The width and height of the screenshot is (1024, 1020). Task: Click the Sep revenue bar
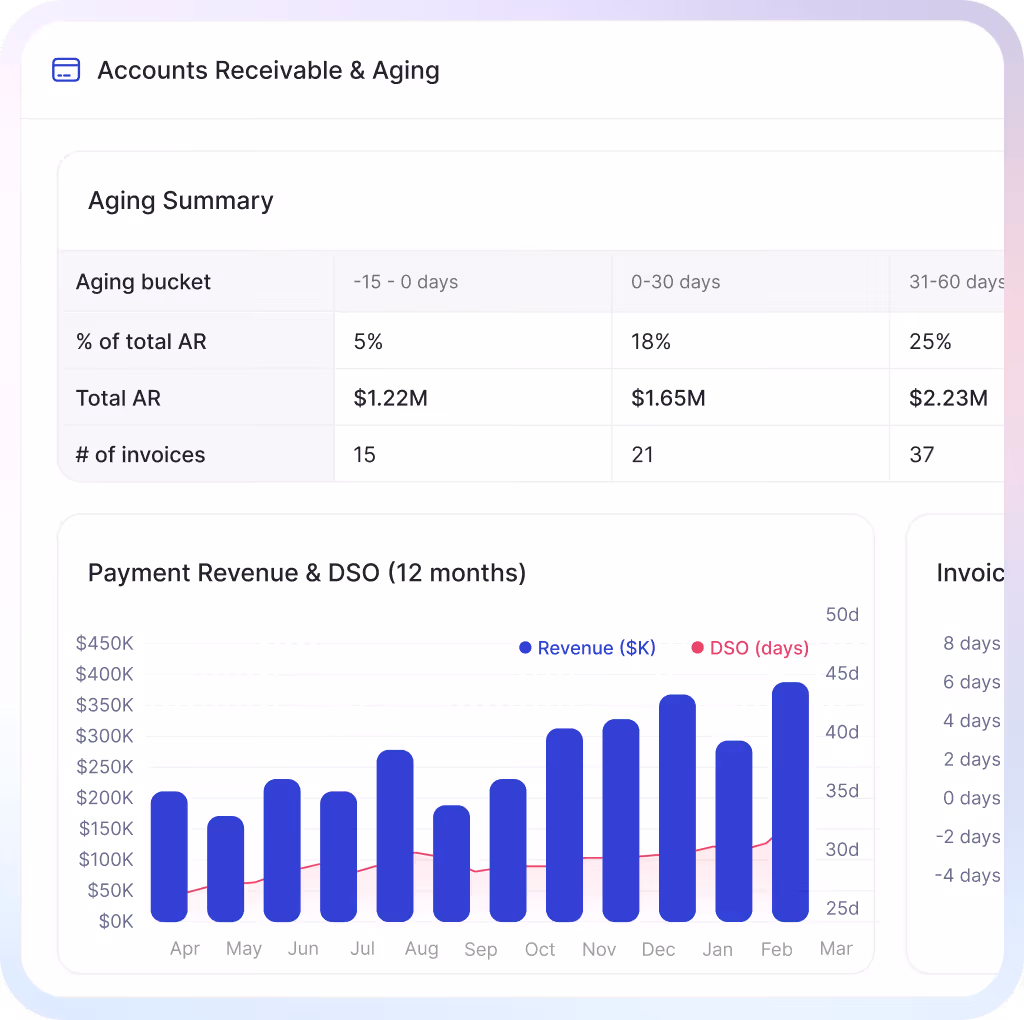(451, 863)
